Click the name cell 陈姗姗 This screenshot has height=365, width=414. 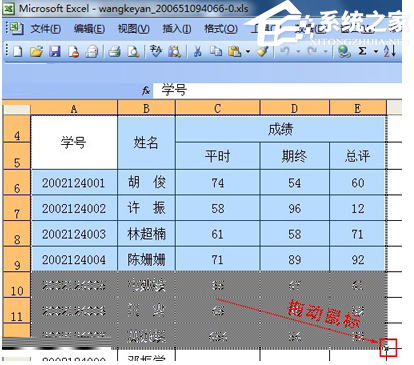coord(146,260)
